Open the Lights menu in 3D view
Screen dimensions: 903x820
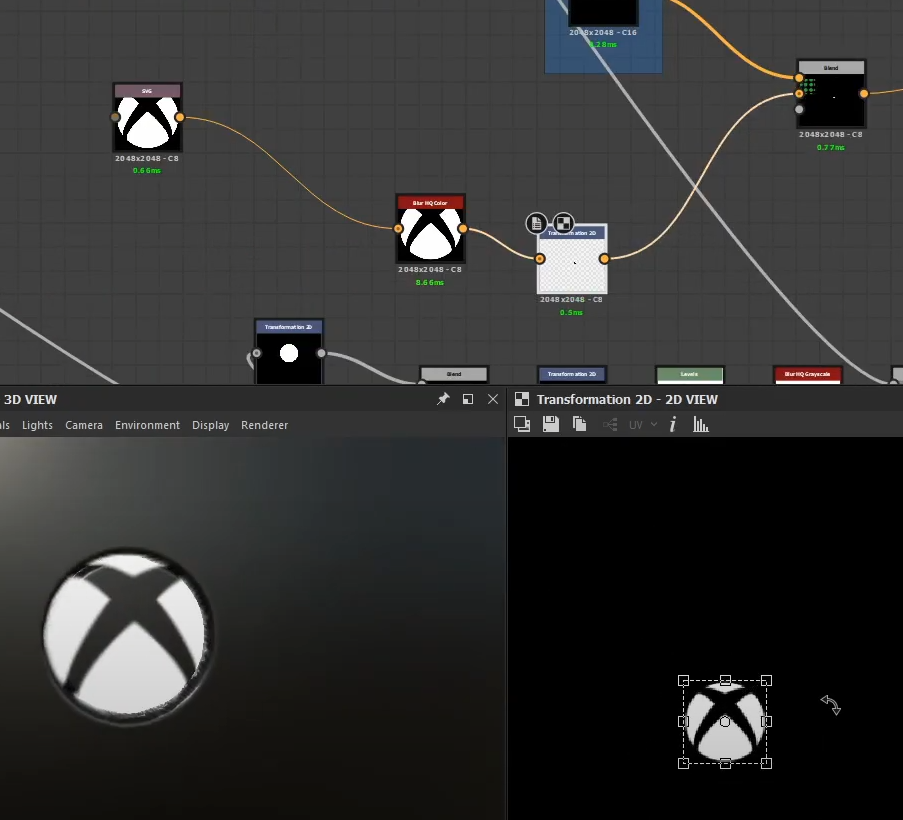coord(37,425)
